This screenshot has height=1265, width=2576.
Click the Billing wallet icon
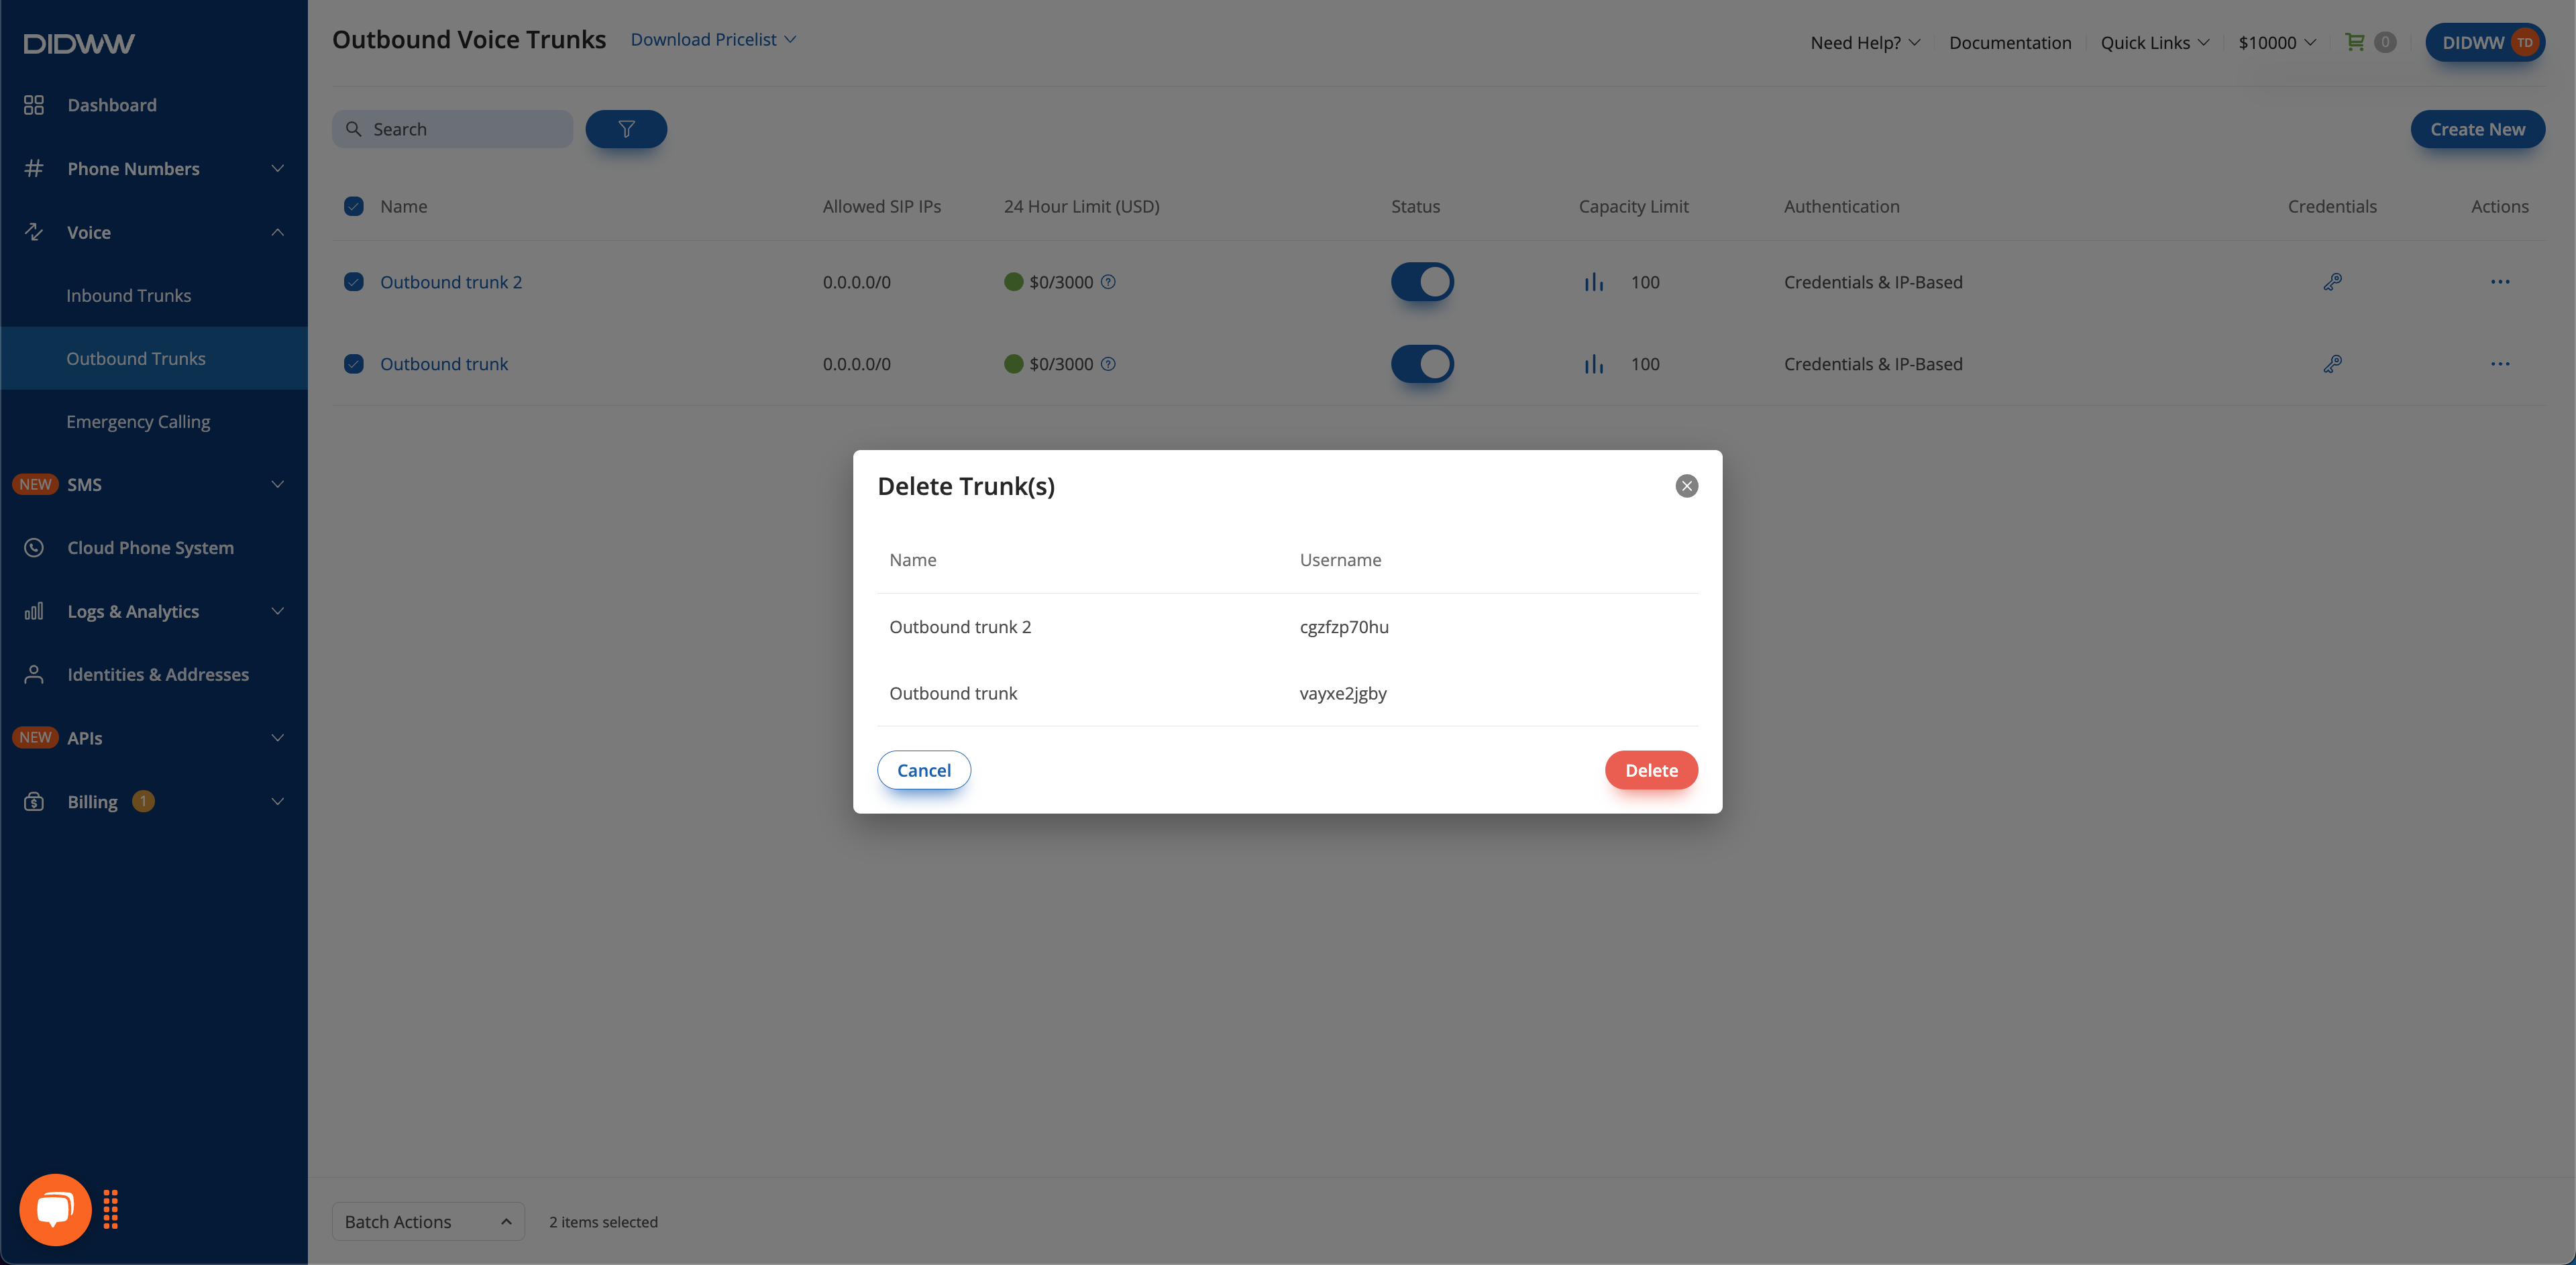(x=34, y=801)
